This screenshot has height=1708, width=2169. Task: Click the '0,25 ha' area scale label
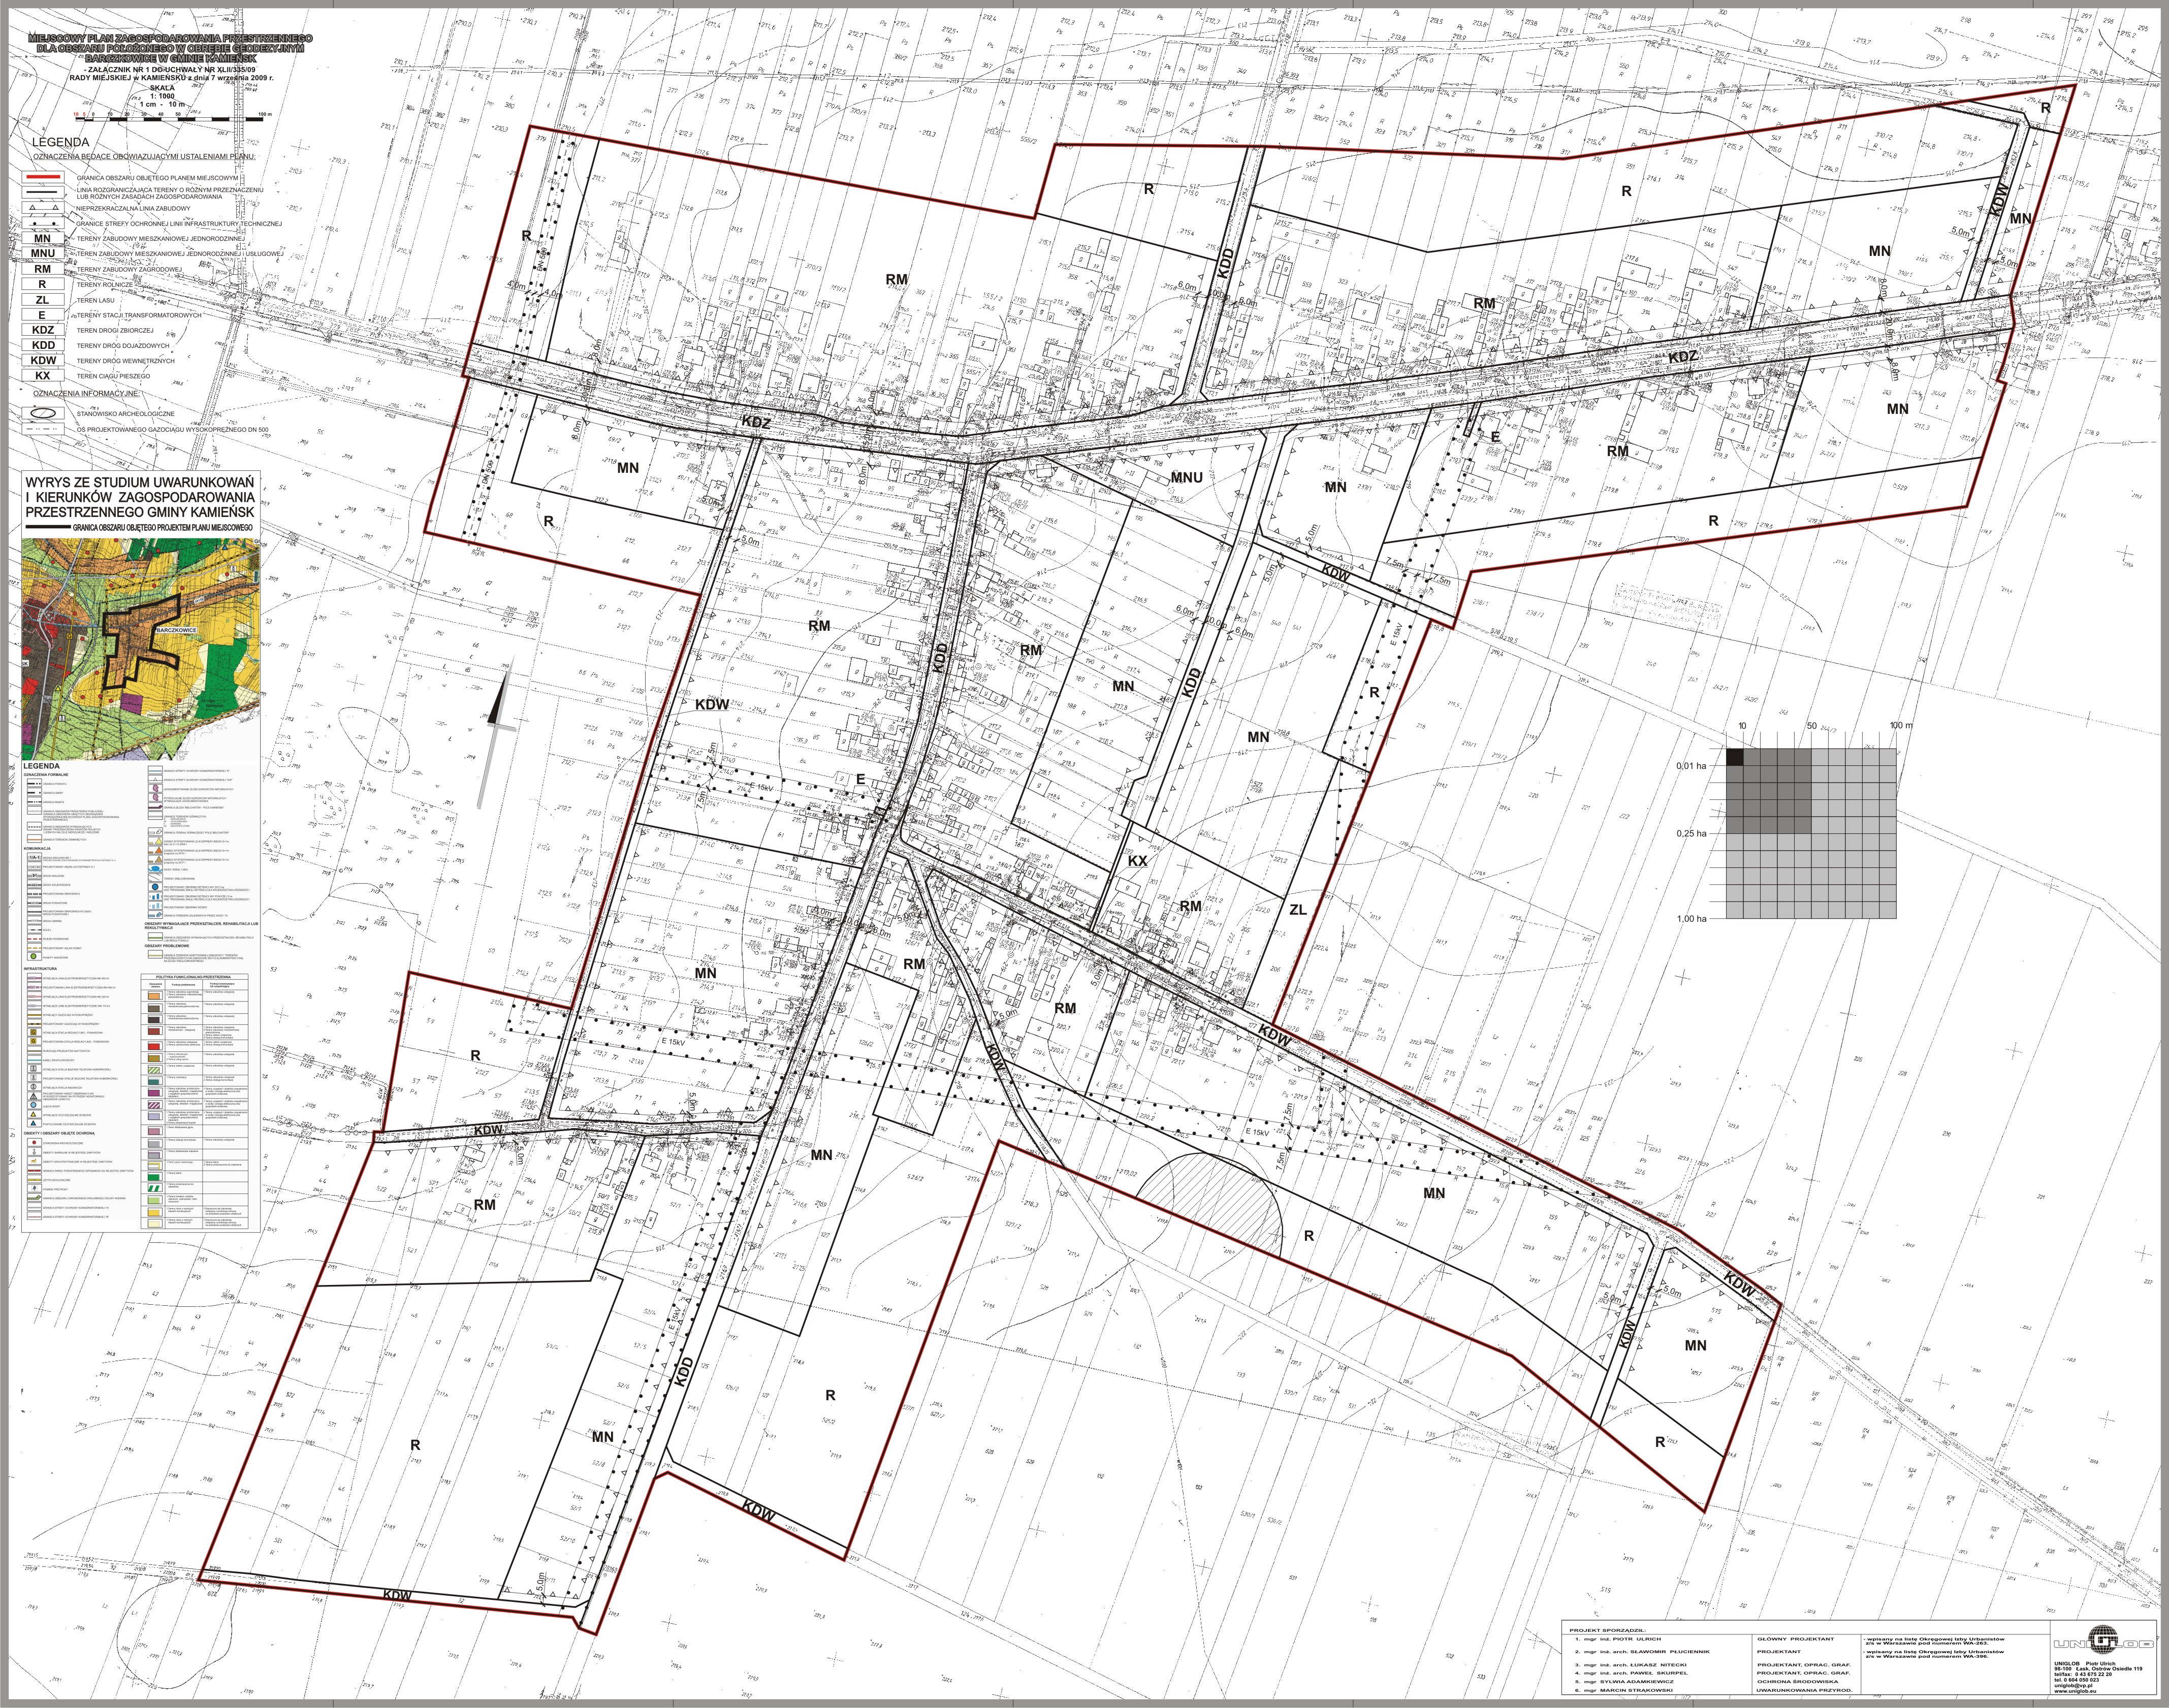click(1692, 833)
